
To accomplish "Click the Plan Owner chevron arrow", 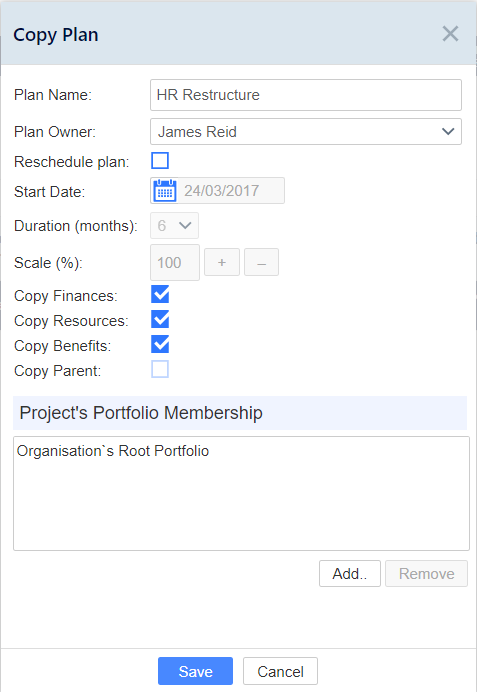I will pyautogui.click(x=448, y=132).
